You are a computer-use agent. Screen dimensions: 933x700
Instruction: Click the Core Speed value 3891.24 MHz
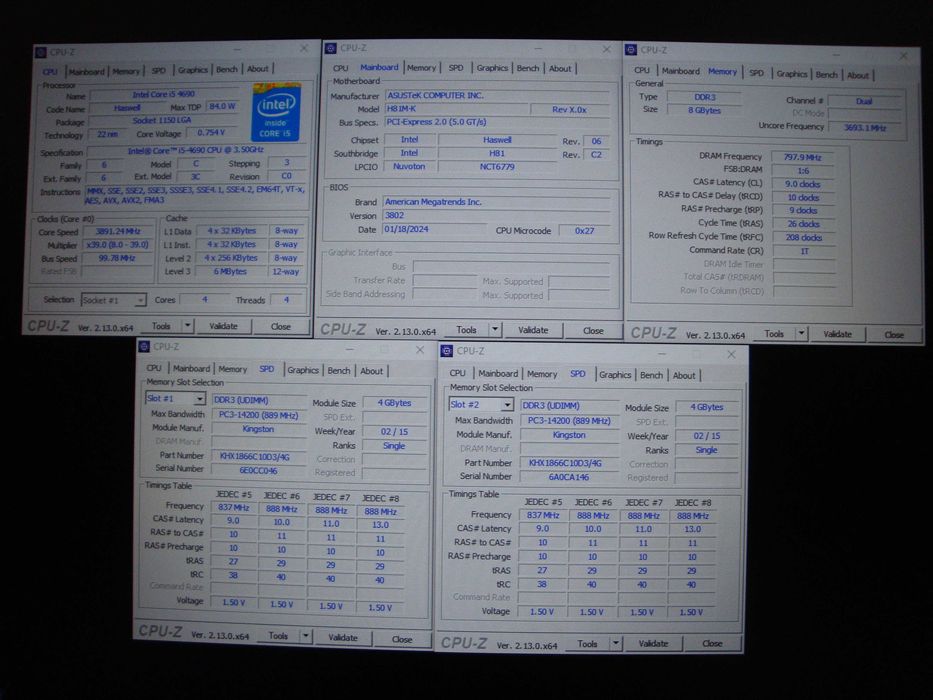pos(118,231)
